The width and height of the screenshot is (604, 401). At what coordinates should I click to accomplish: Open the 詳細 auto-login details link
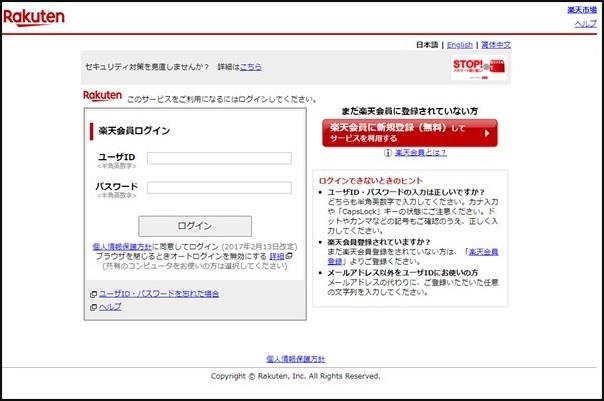pyautogui.click(x=277, y=257)
